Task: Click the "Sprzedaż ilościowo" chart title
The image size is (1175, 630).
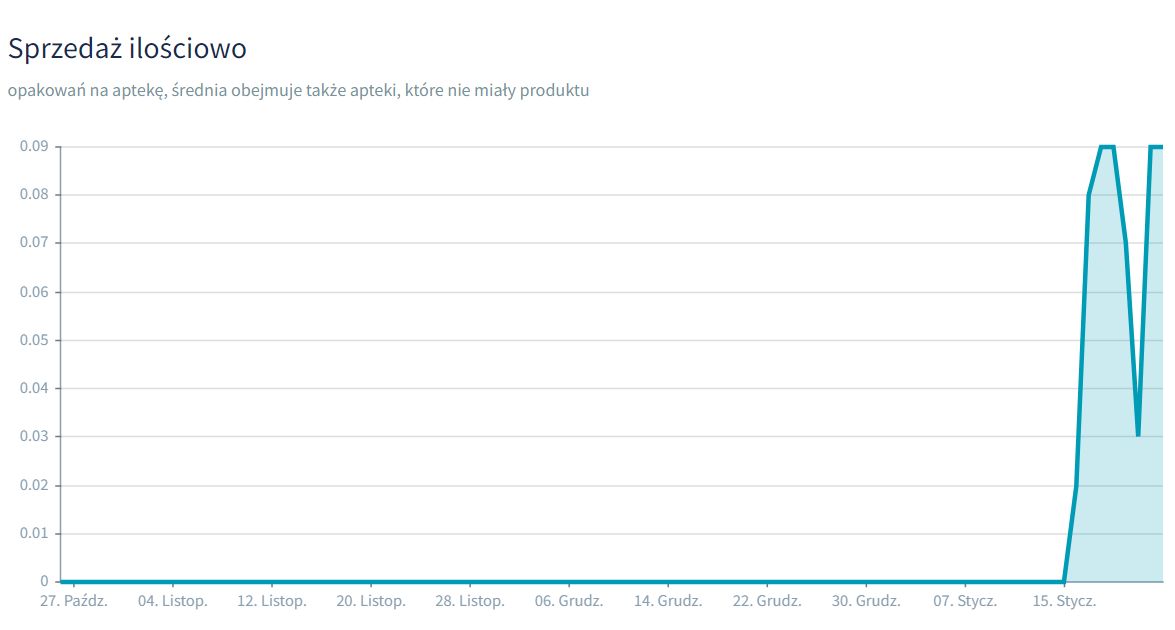Action: [127, 47]
